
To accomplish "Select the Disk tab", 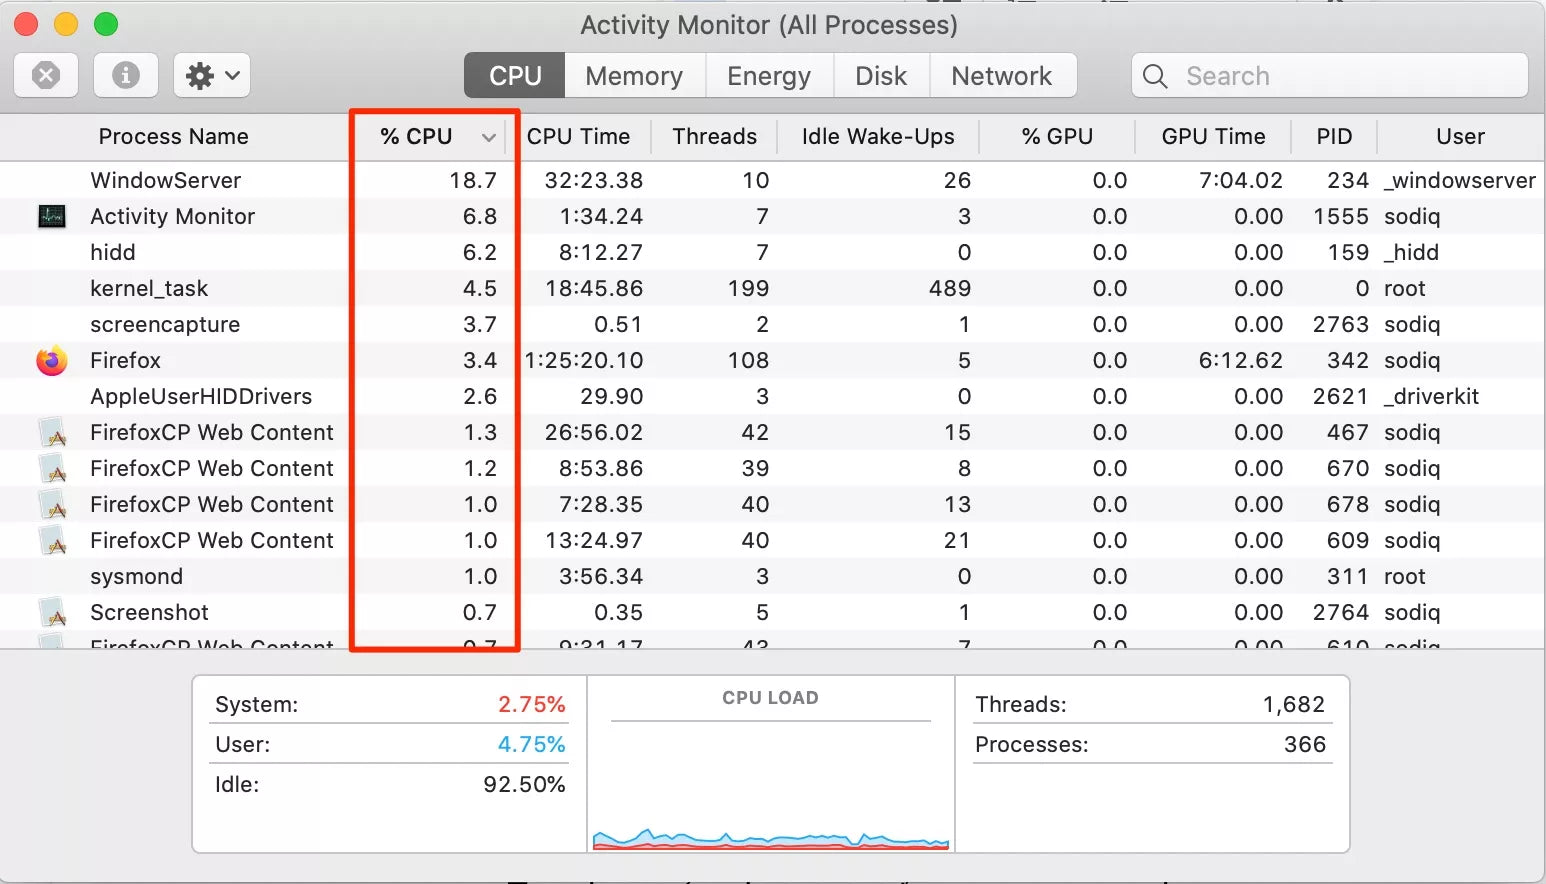I will coord(881,76).
